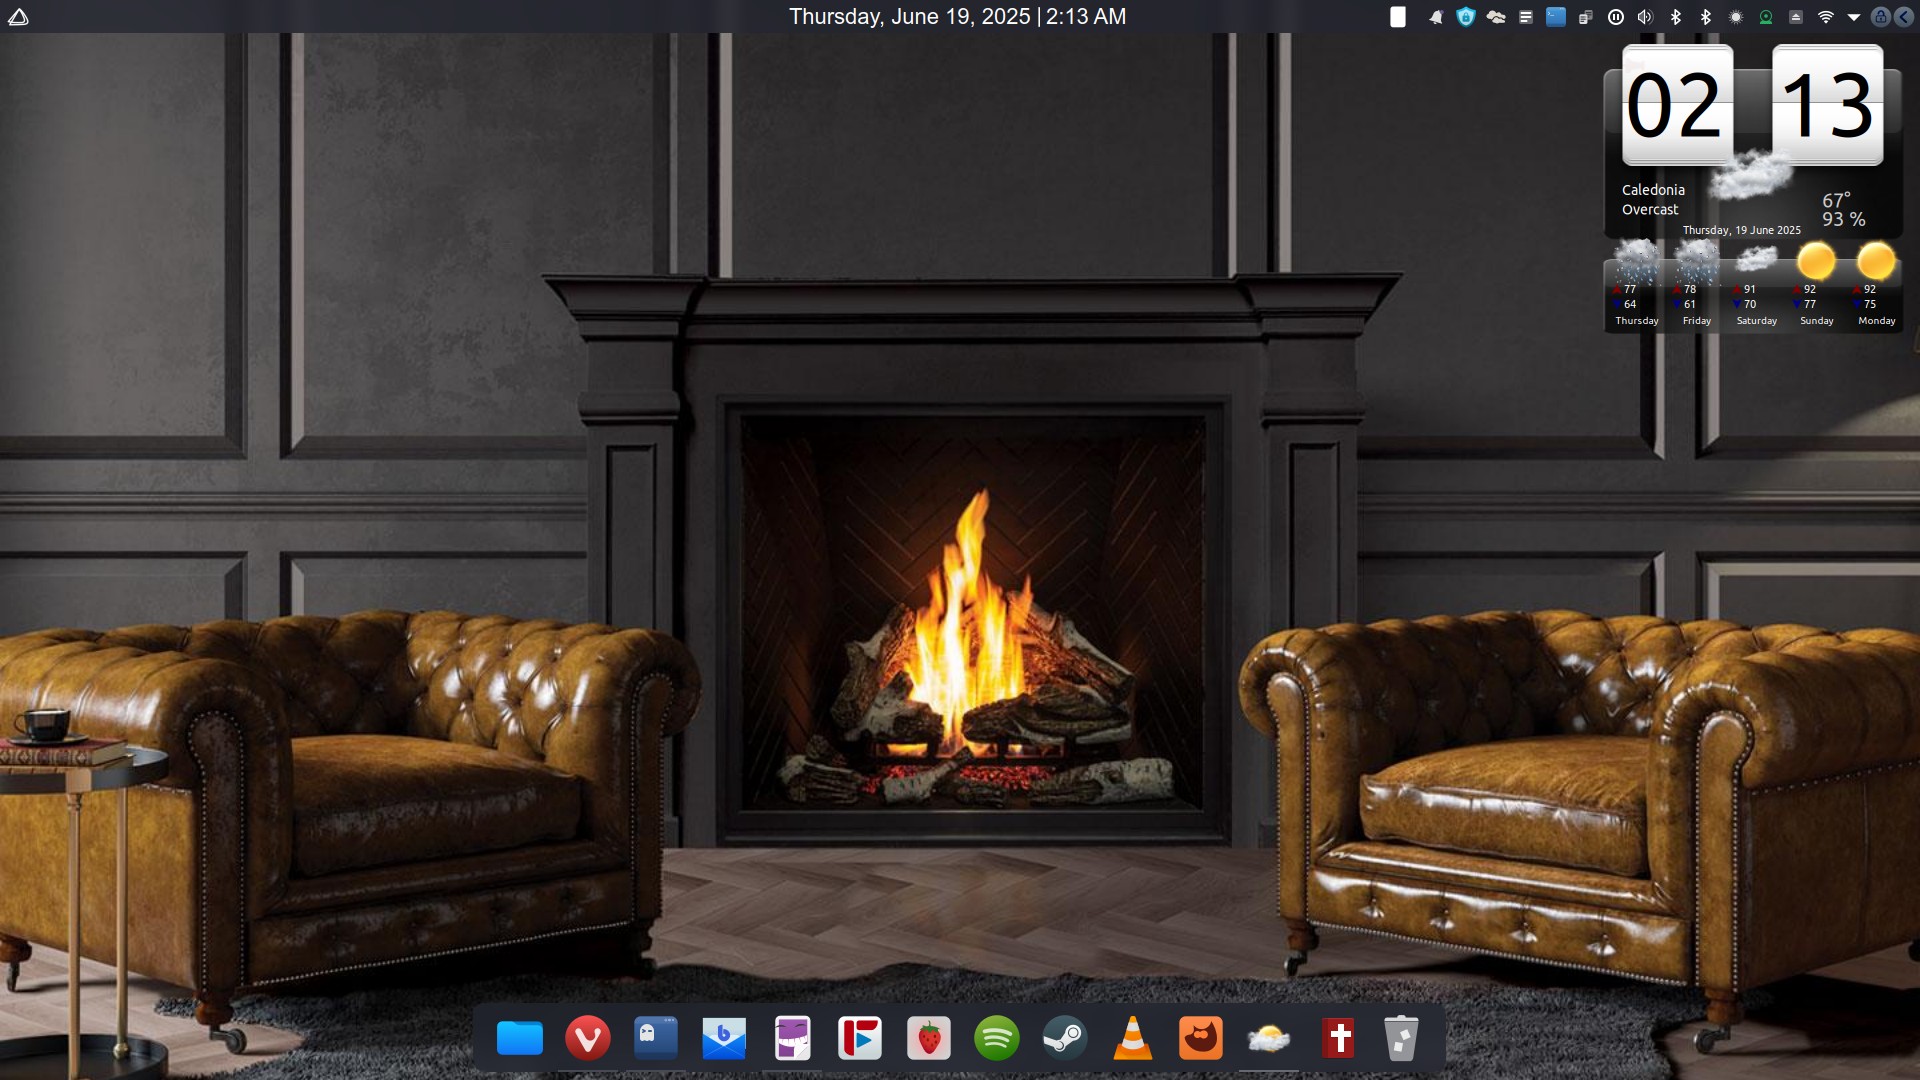Open Steam from the dock
The width and height of the screenshot is (1920, 1080).
pos(1064,1038)
